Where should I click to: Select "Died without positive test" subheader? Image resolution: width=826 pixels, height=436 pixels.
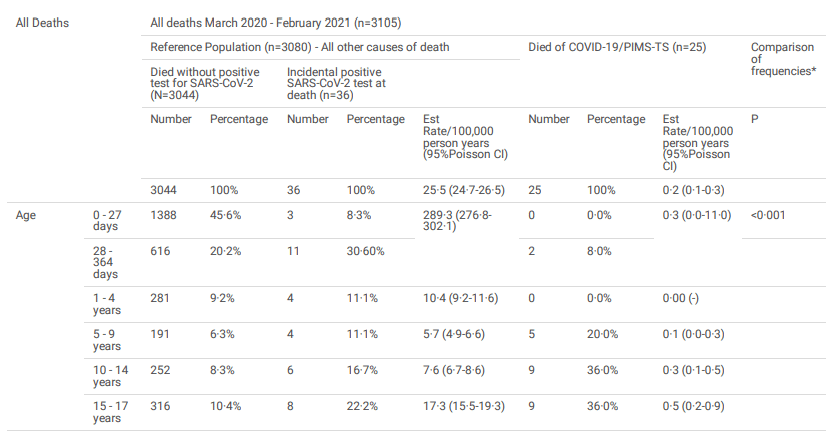205,84
